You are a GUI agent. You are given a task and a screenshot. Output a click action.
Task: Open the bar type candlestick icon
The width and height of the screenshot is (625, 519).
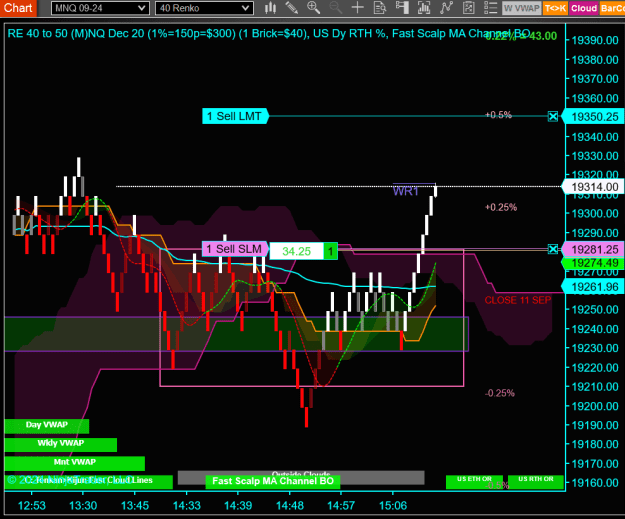tap(270, 8)
